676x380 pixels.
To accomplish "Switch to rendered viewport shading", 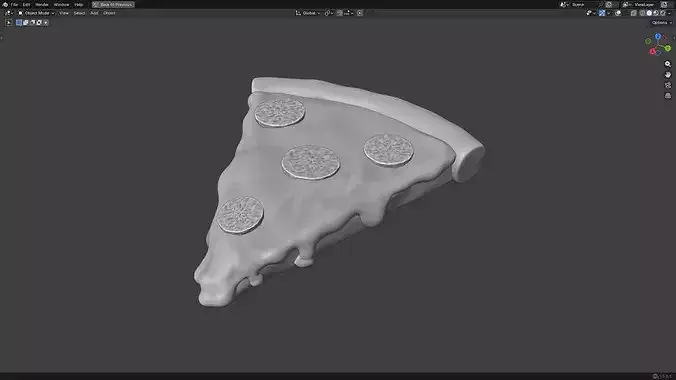I will [663, 13].
